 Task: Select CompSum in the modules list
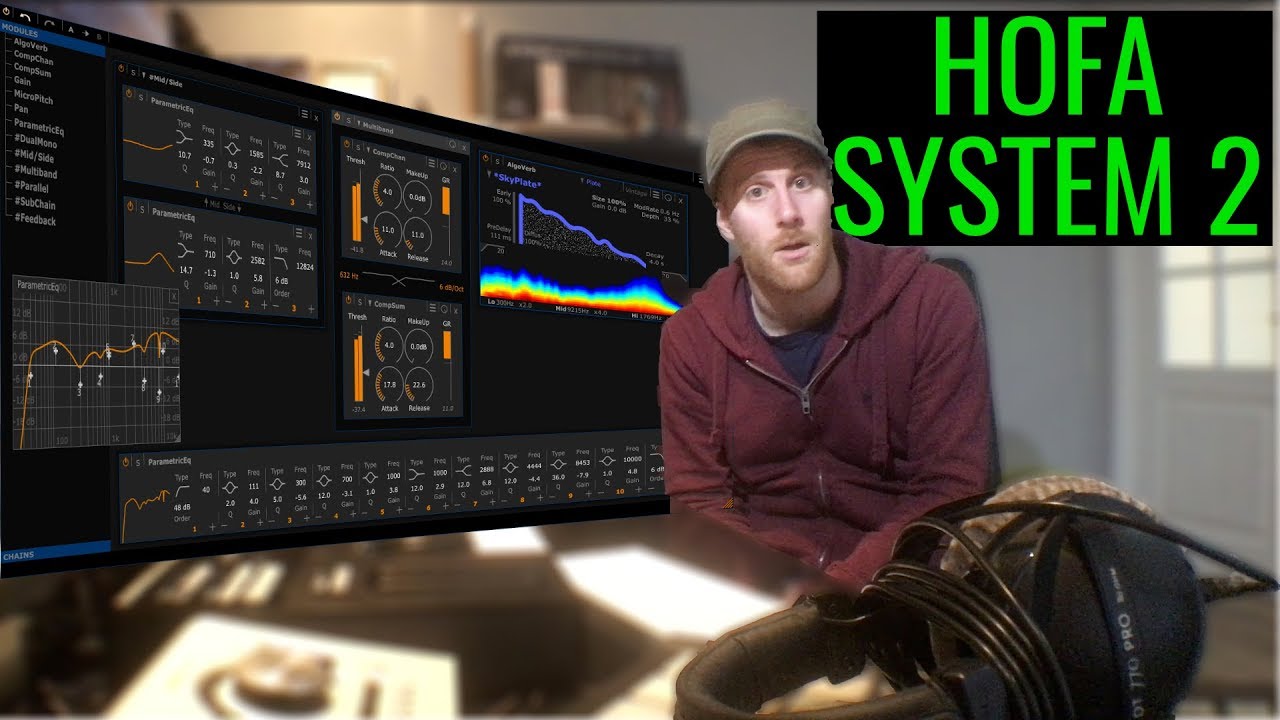32,69
